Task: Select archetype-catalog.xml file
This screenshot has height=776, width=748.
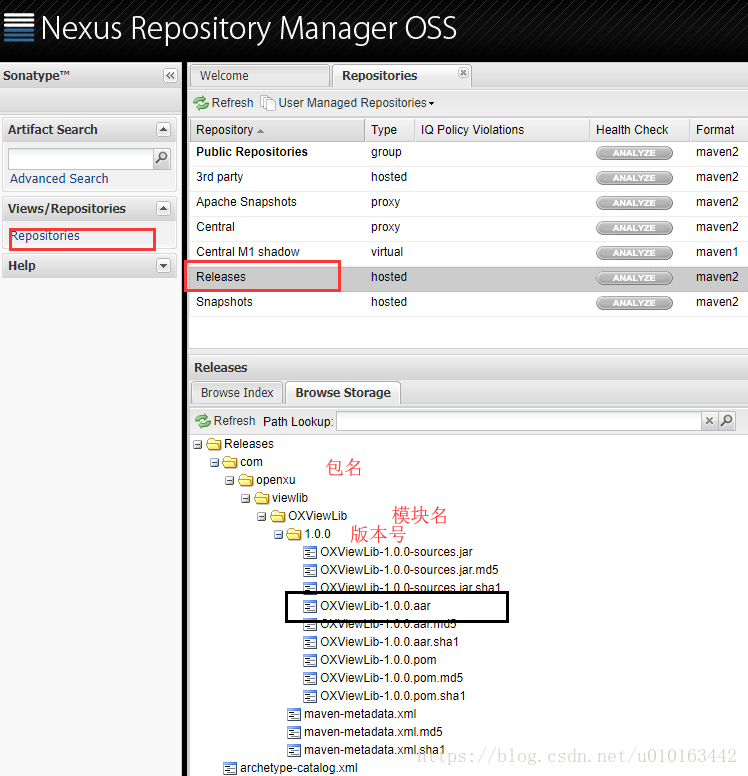Action: coord(299,769)
